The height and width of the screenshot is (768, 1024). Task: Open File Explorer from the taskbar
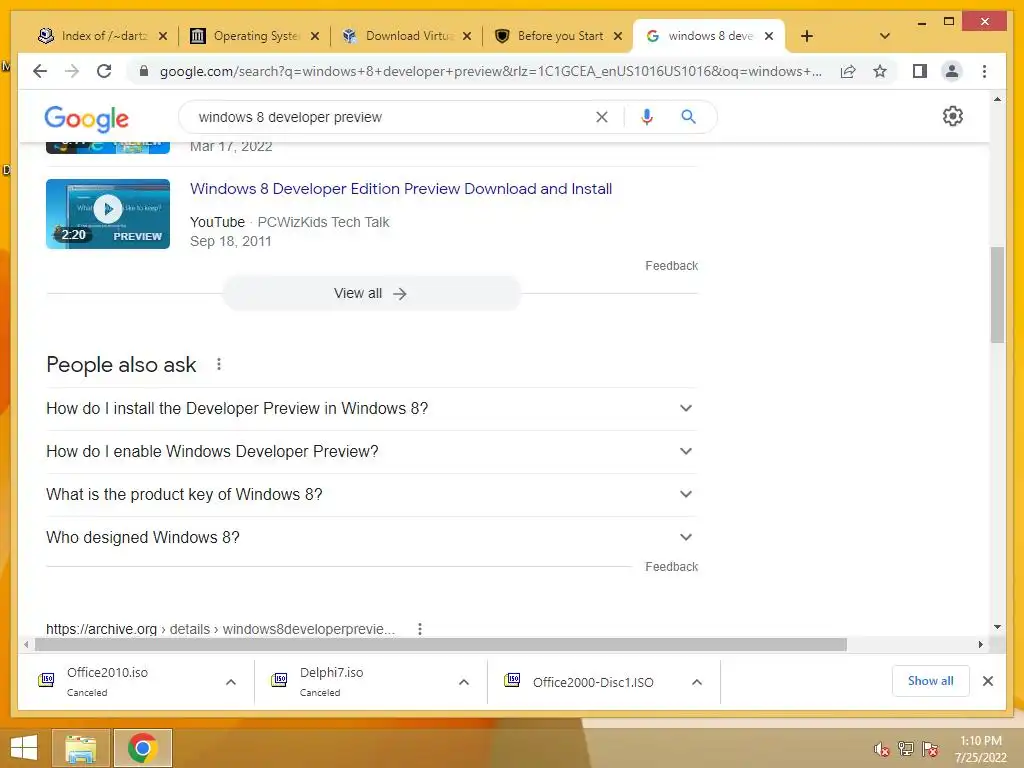tap(80, 748)
